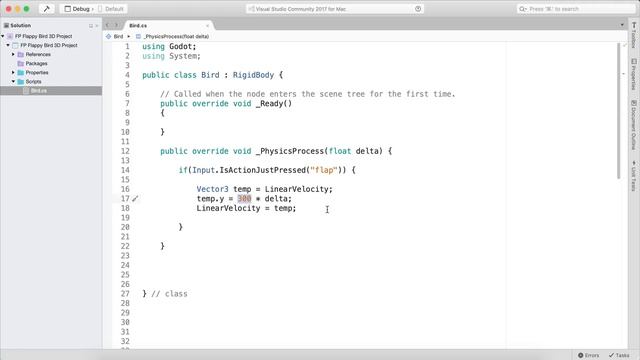The width and height of the screenshot is (640, 360).
Task: Click the highlighted 300 value on line 17
Action: [x=244, y=199]
